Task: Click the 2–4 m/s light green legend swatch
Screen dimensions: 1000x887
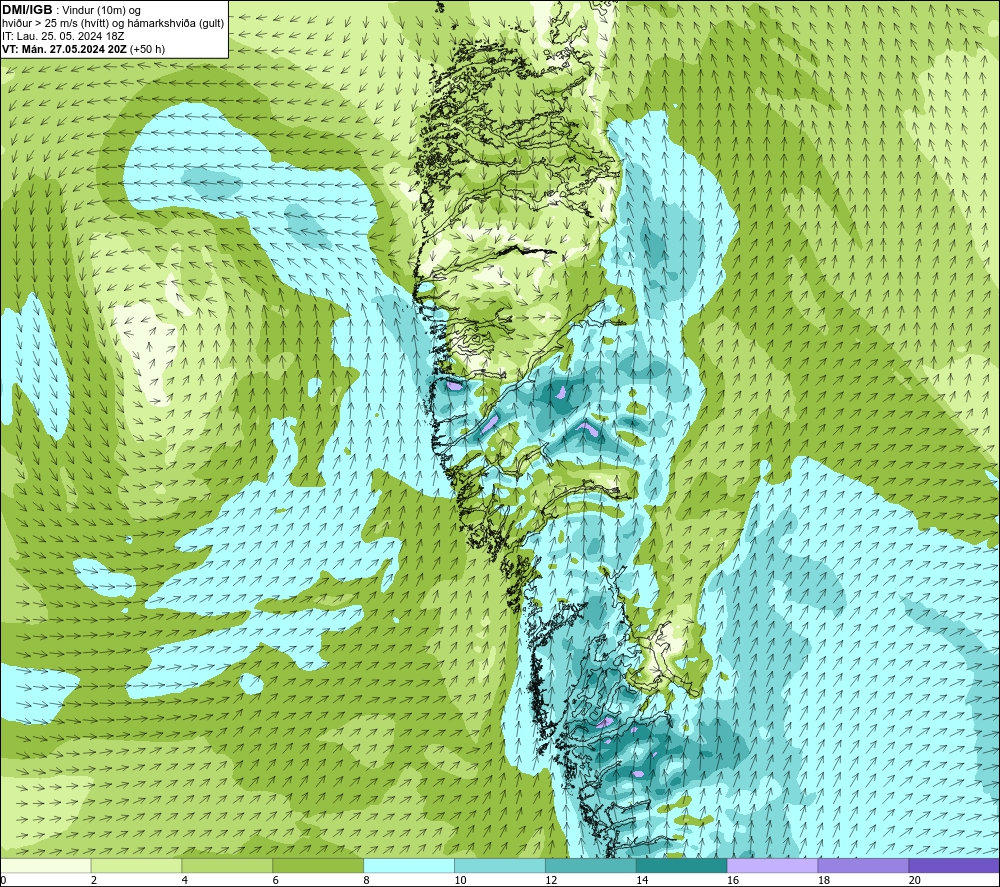Action: click(x=136, y=865)
